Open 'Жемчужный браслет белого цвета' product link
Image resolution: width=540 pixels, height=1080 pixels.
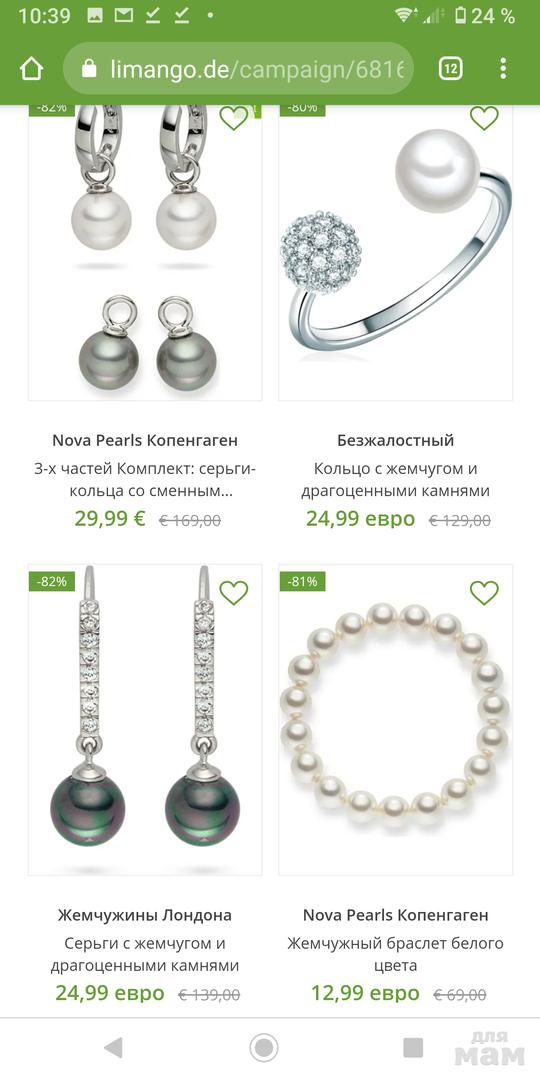tap(395, 954)
